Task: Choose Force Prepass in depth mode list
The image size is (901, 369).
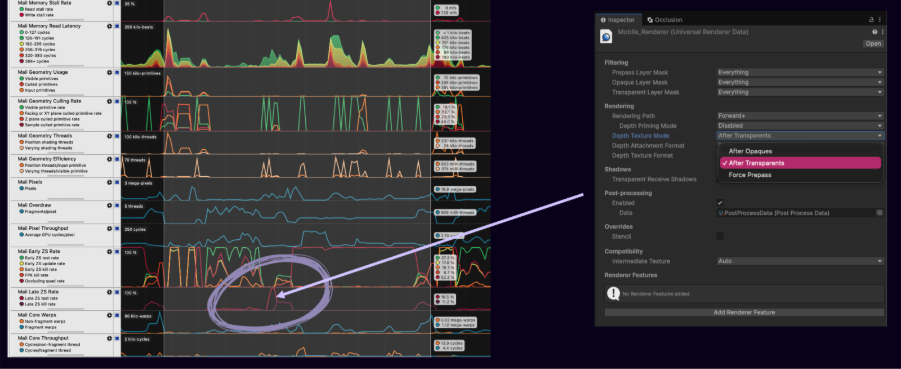Action: coord(800,175)
